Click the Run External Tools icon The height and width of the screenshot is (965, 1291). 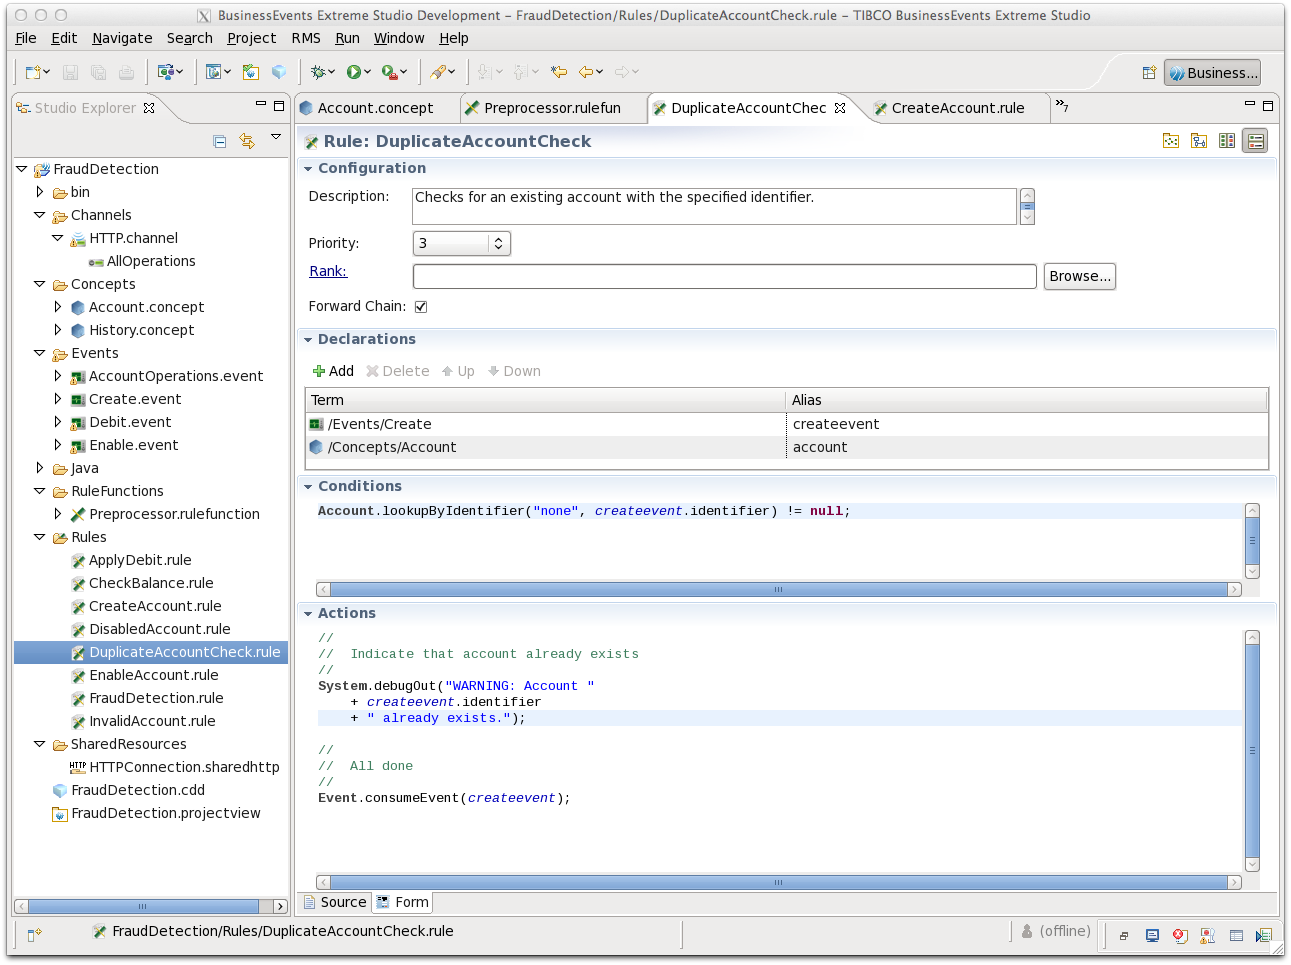tap(390, 72)
